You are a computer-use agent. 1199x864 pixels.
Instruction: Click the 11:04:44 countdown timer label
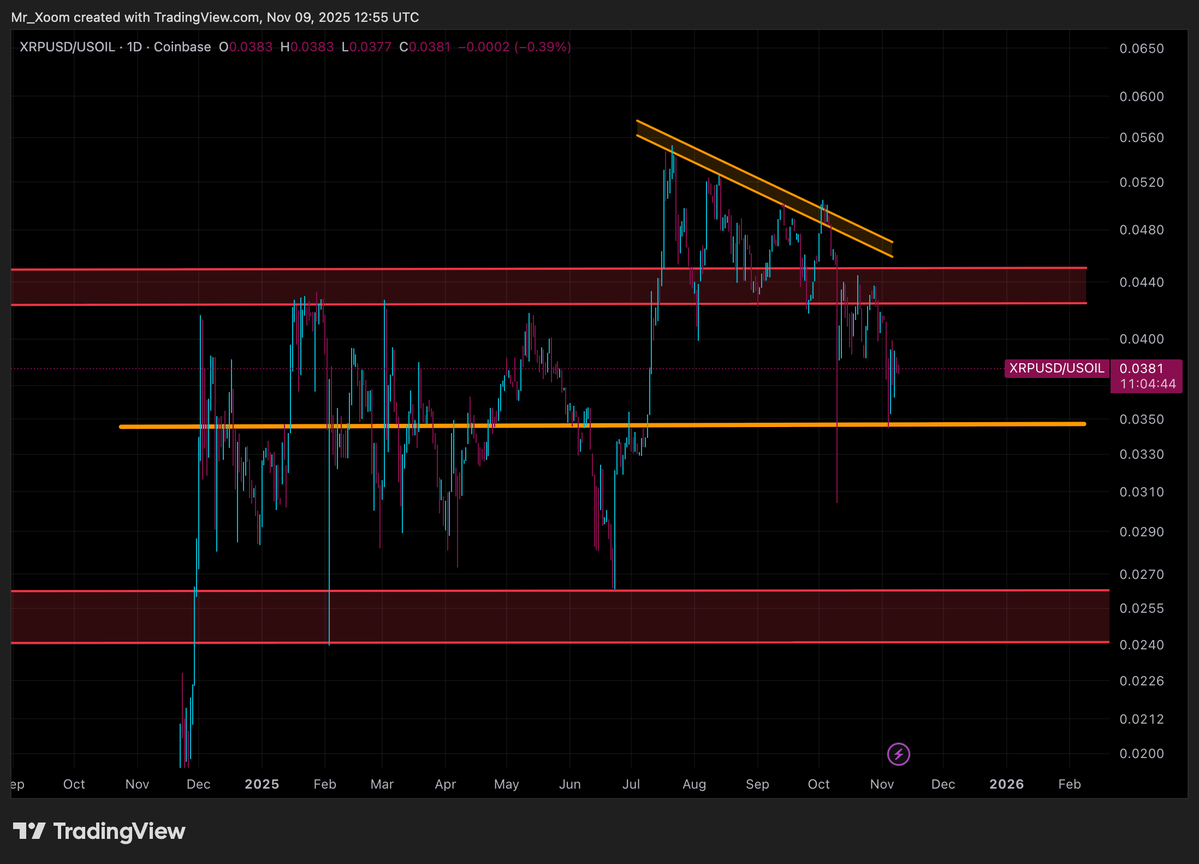(x=1148, y=385)
